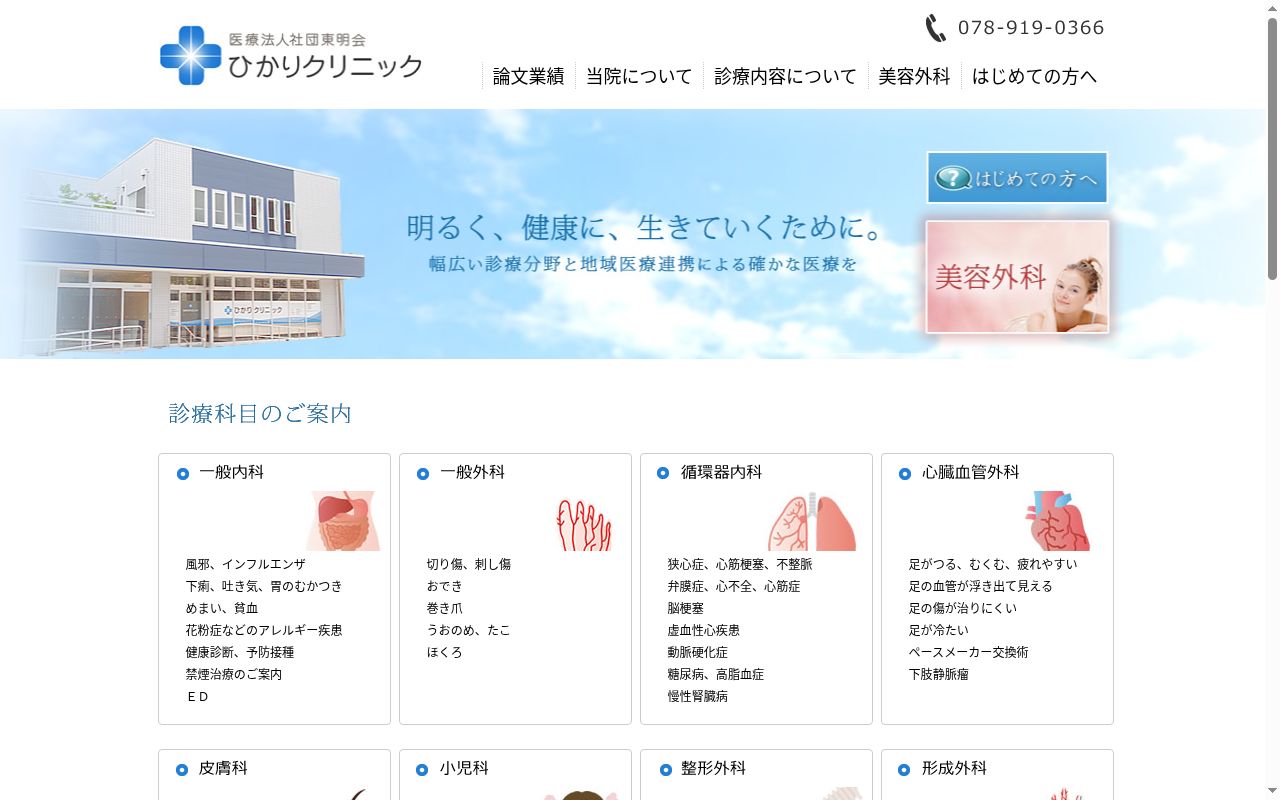
Task: Click the blue bullet beside 形成外科
Action: pos(904,770)
